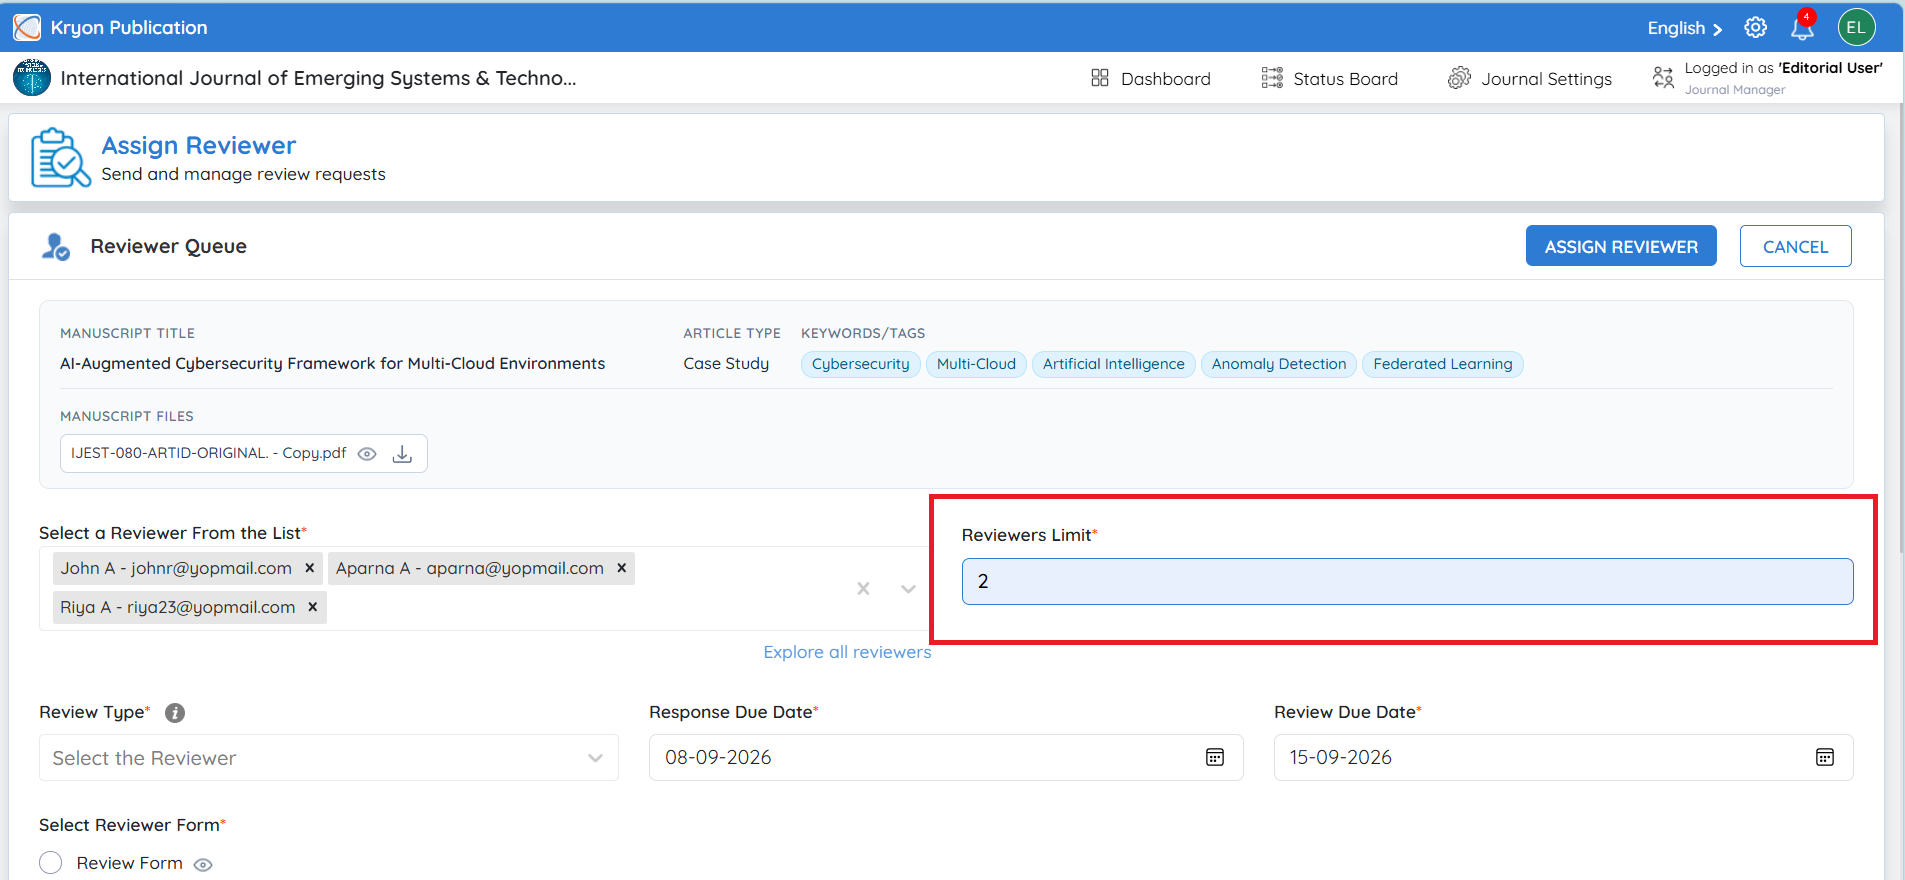
Task: Download the IJEST-080 manuscript PDF
Action: [x=402, y=454]
